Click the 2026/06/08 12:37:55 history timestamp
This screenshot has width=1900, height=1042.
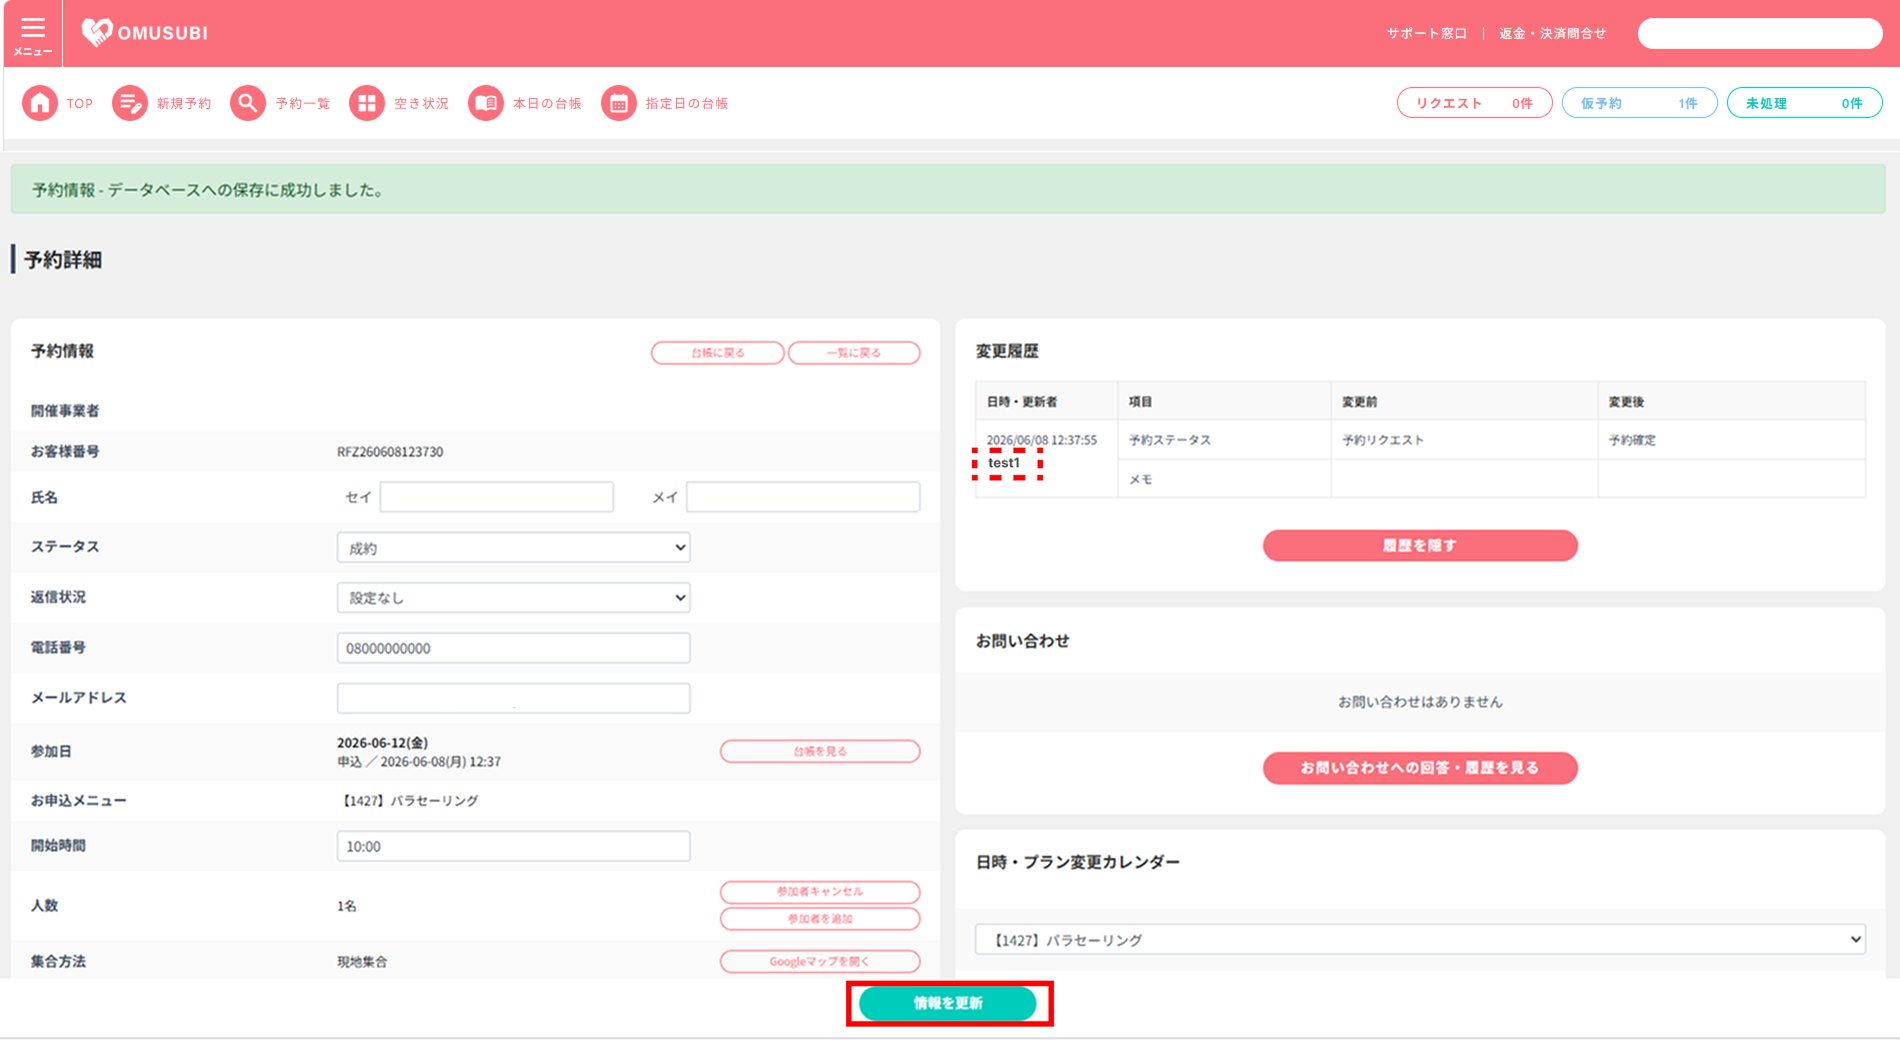(1041, 440)
